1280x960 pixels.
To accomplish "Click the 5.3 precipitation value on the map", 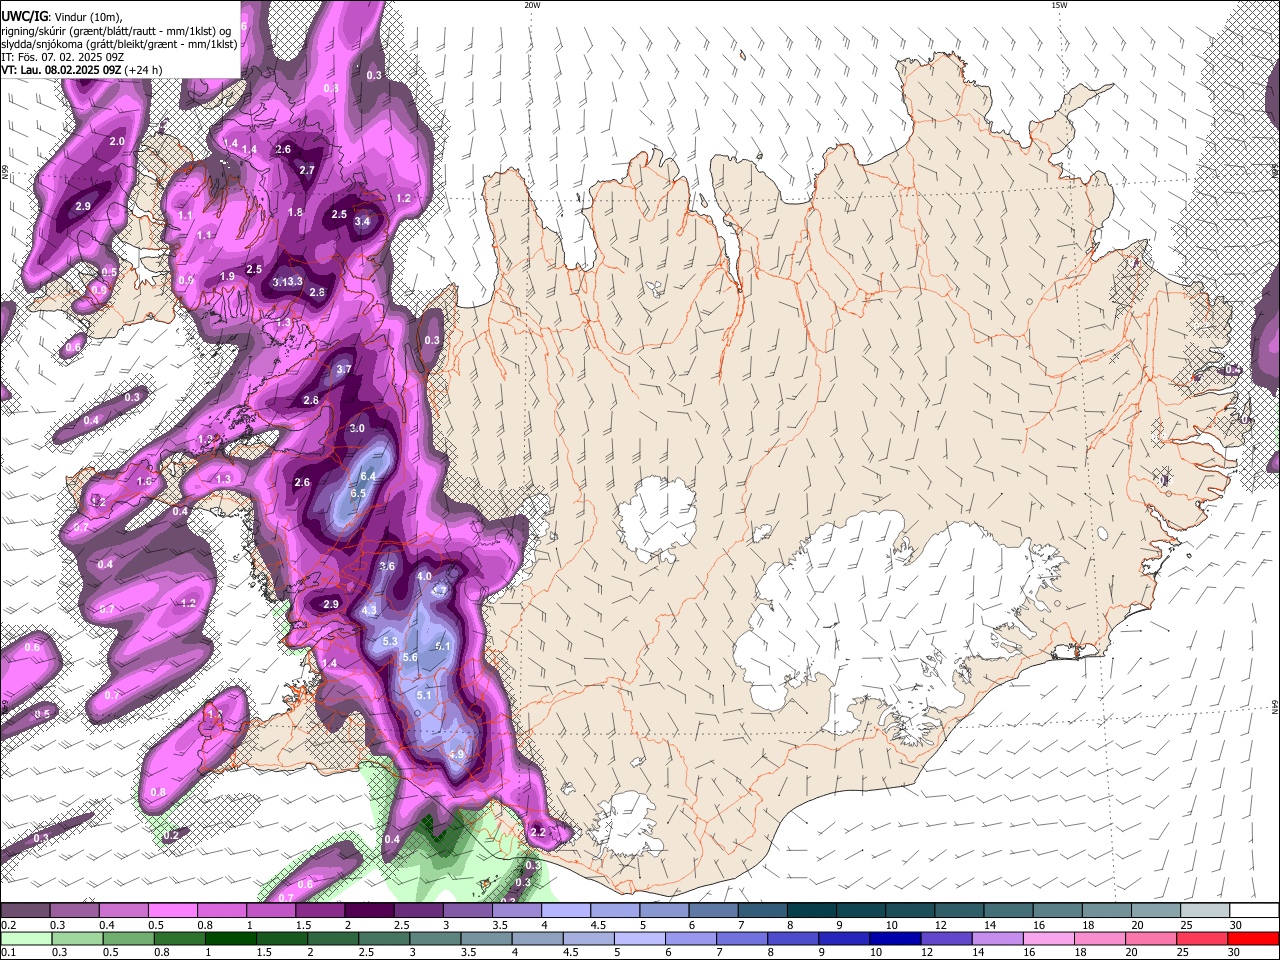I will 390,641.
